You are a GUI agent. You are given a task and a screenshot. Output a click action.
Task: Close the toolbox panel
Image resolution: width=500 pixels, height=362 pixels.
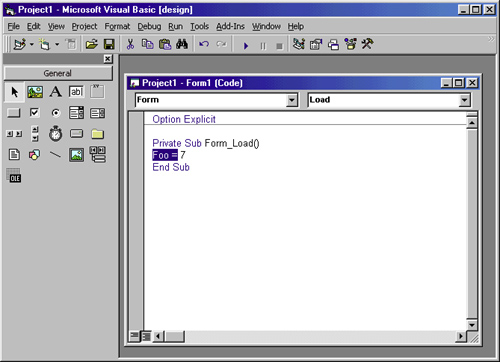coord(108,59)
